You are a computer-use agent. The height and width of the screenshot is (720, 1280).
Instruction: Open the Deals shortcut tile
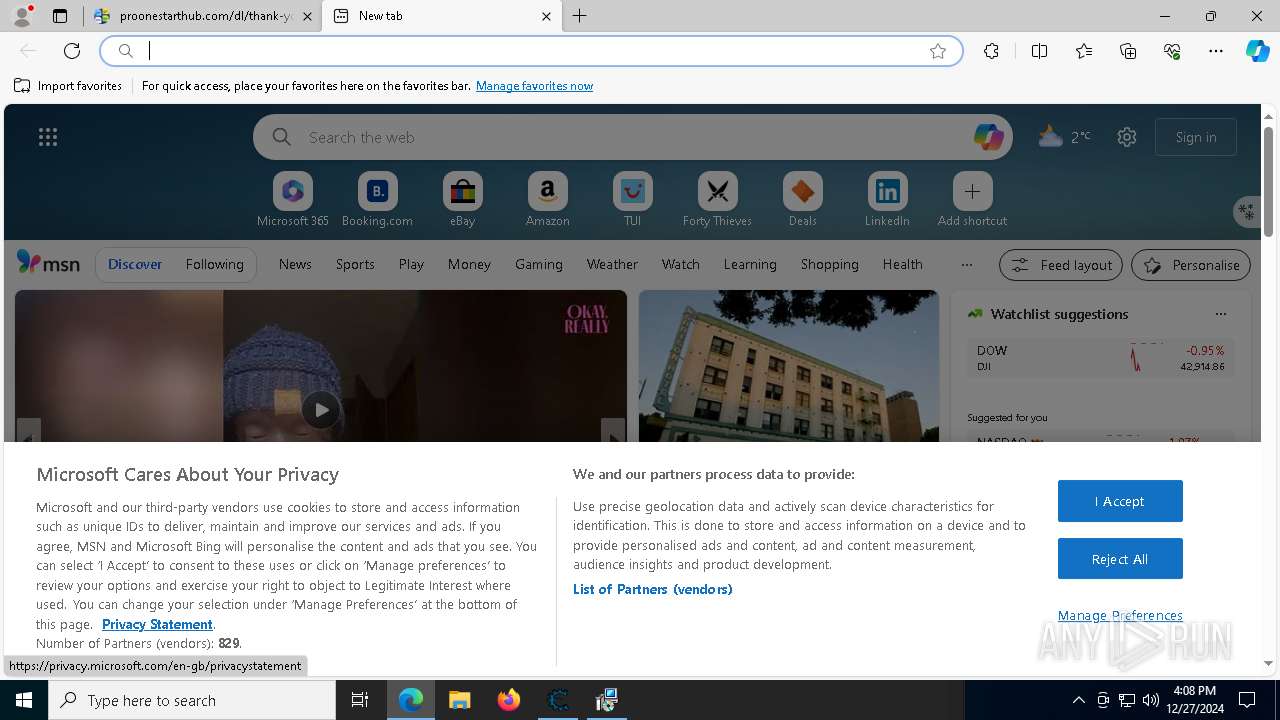802,199
